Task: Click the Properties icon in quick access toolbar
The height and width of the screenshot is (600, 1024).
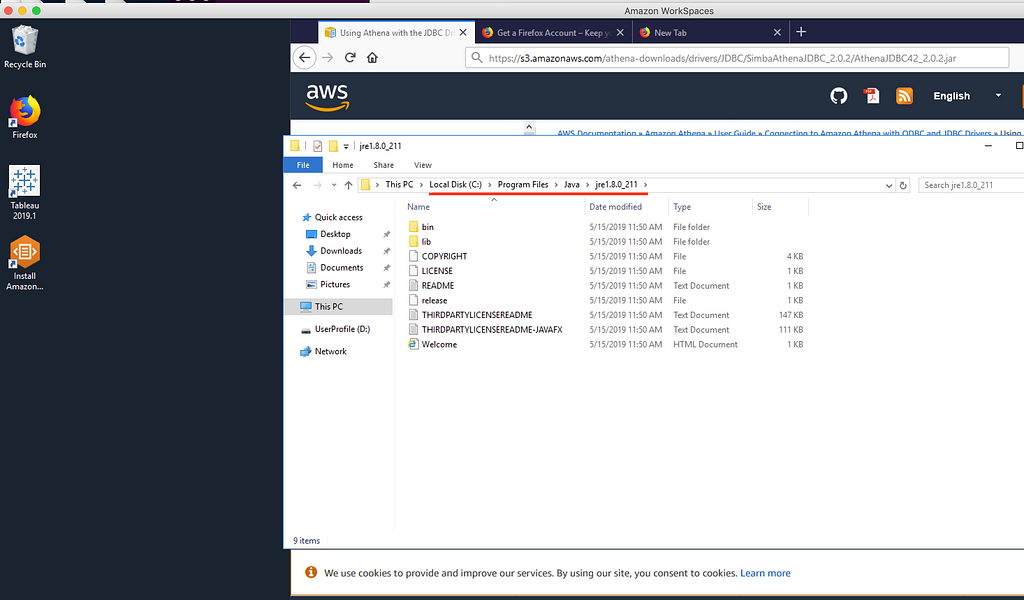Action: point(317,146)
